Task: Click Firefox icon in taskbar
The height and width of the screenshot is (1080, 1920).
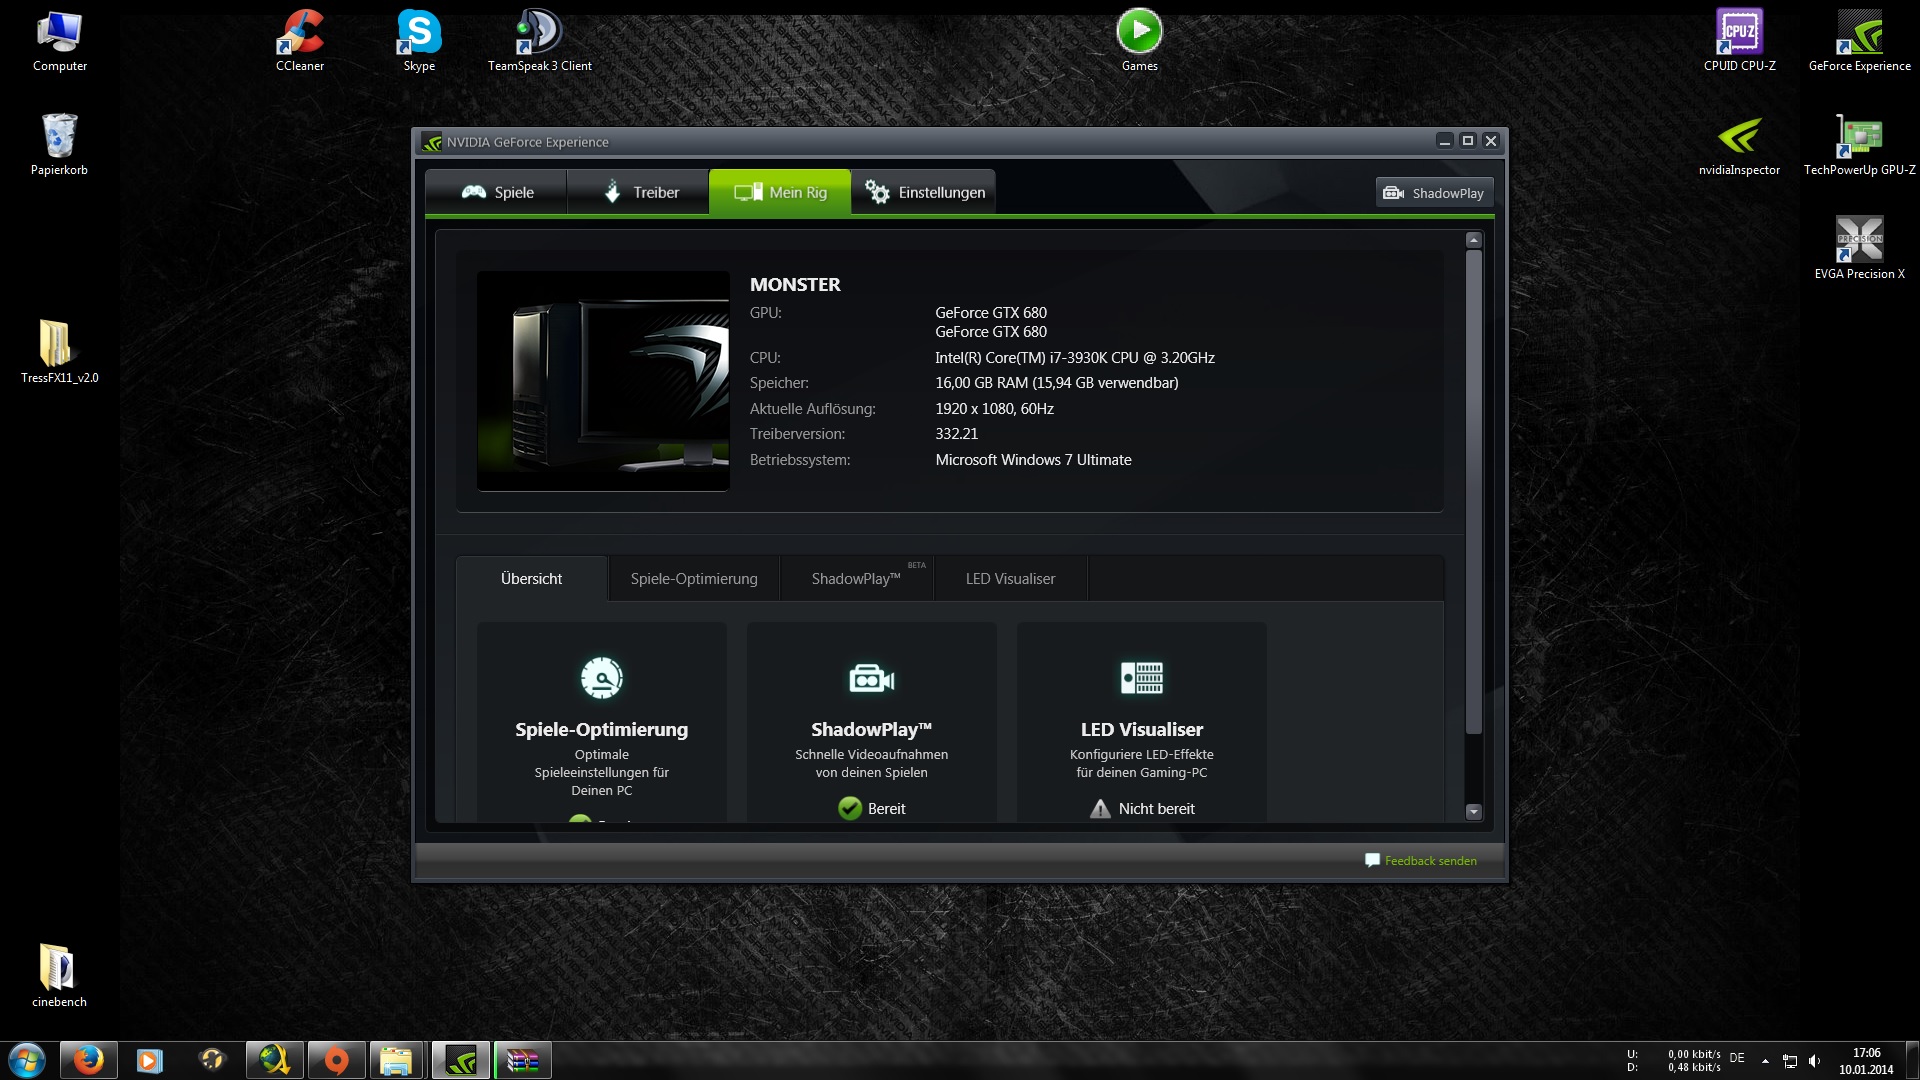Action: point(89,1060)
